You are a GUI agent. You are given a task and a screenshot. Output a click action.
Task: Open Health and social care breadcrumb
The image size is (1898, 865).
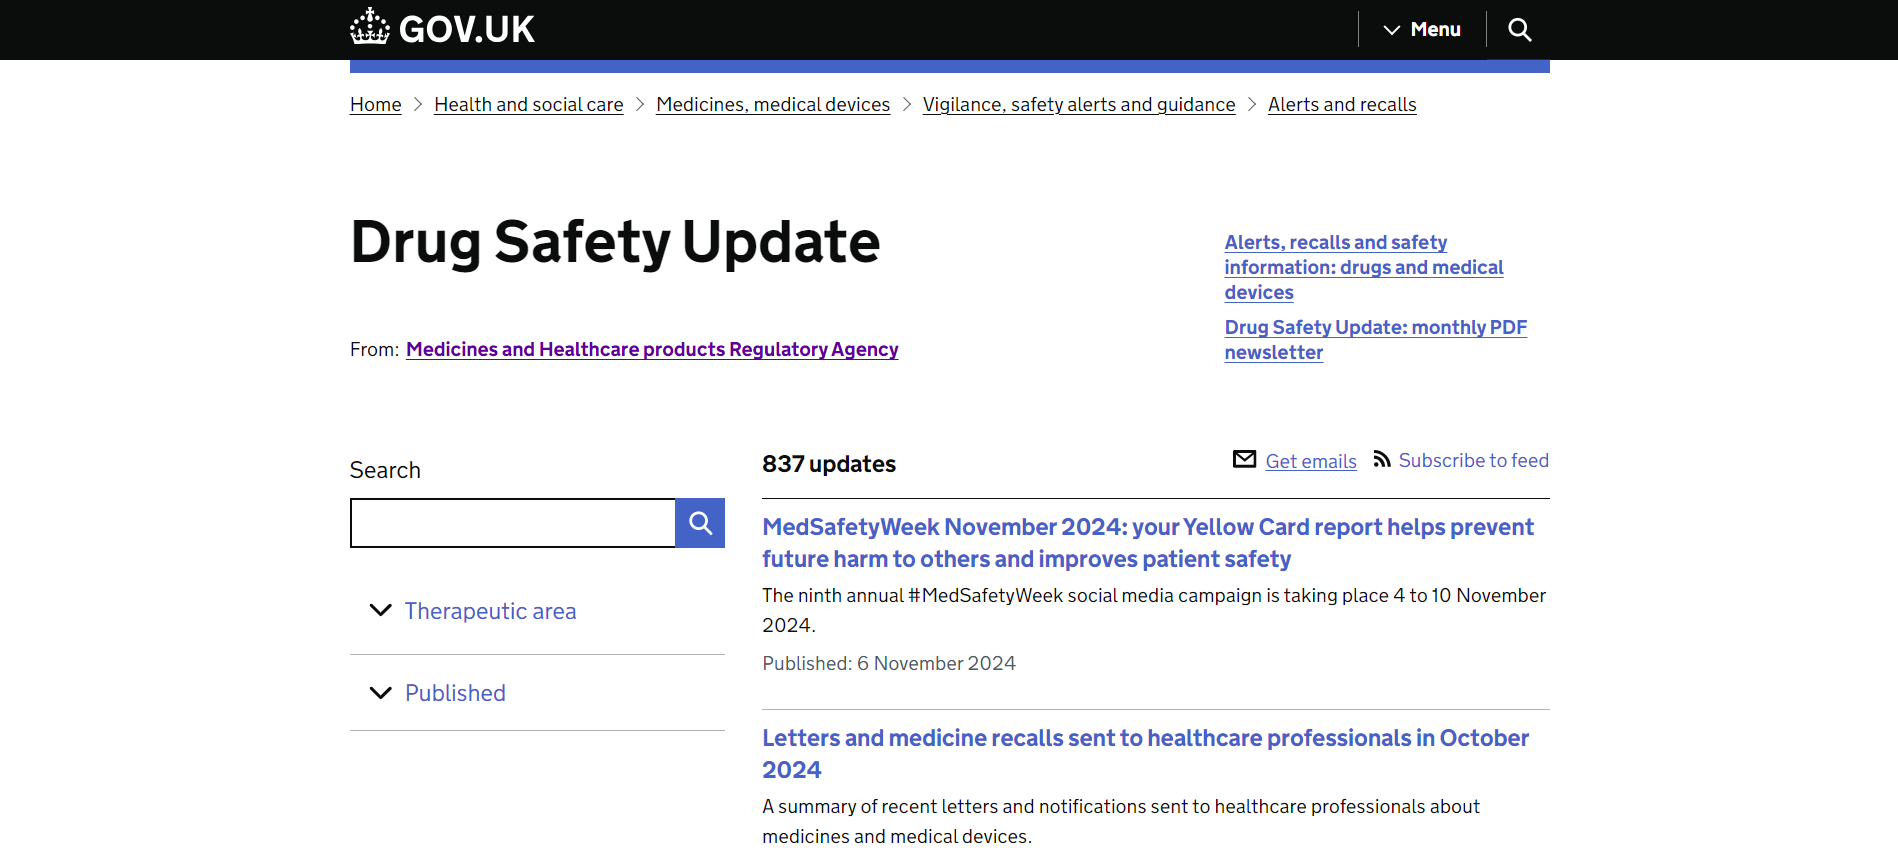point(528,105)
